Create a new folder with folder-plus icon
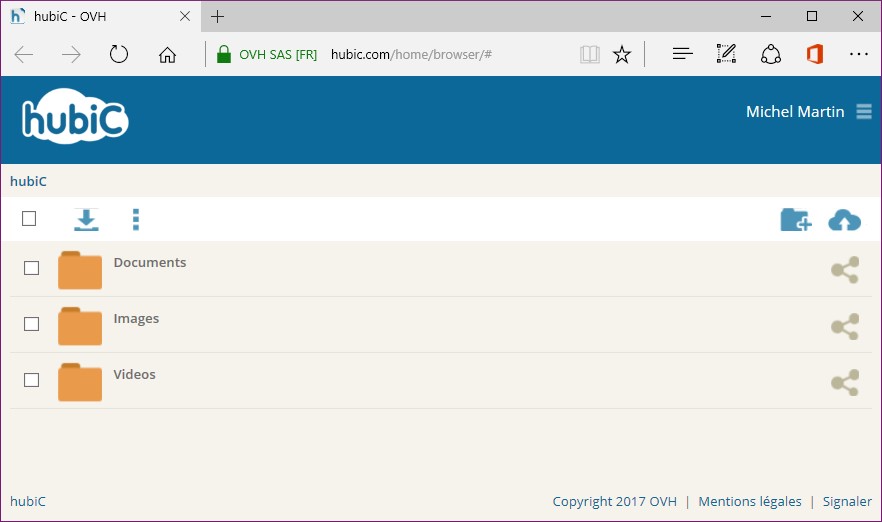The width and height of the screenshot is (882, 522). [795, 220]
